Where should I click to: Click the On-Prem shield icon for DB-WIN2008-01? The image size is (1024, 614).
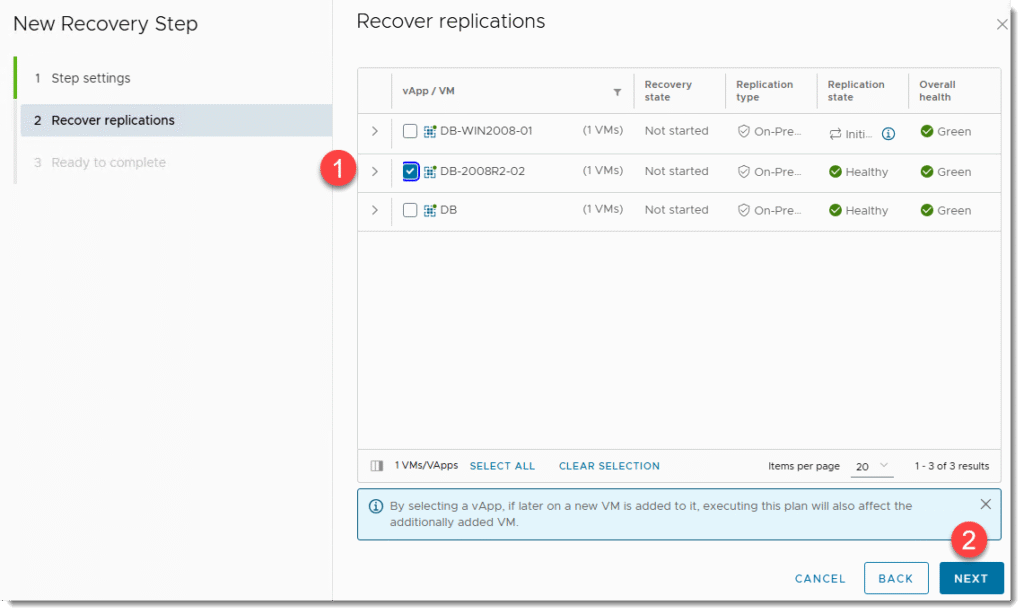(x=743, y=131)
